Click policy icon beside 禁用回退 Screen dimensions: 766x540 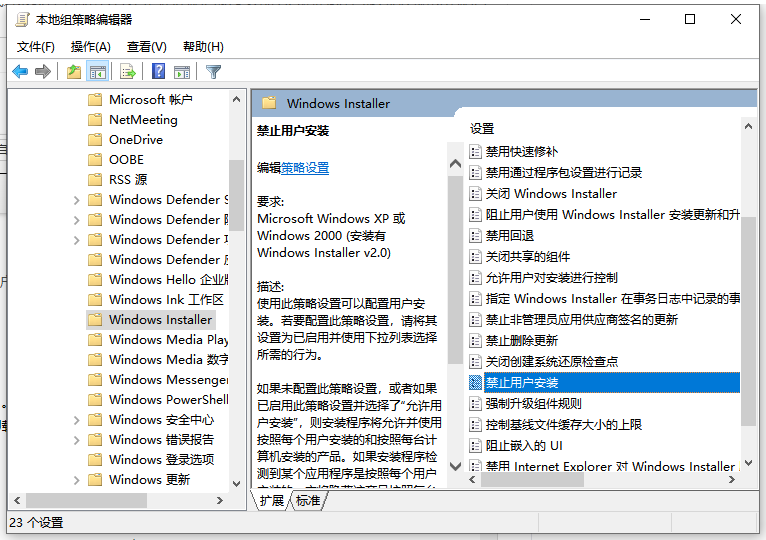pyautogui.click(x=475, y=236)
